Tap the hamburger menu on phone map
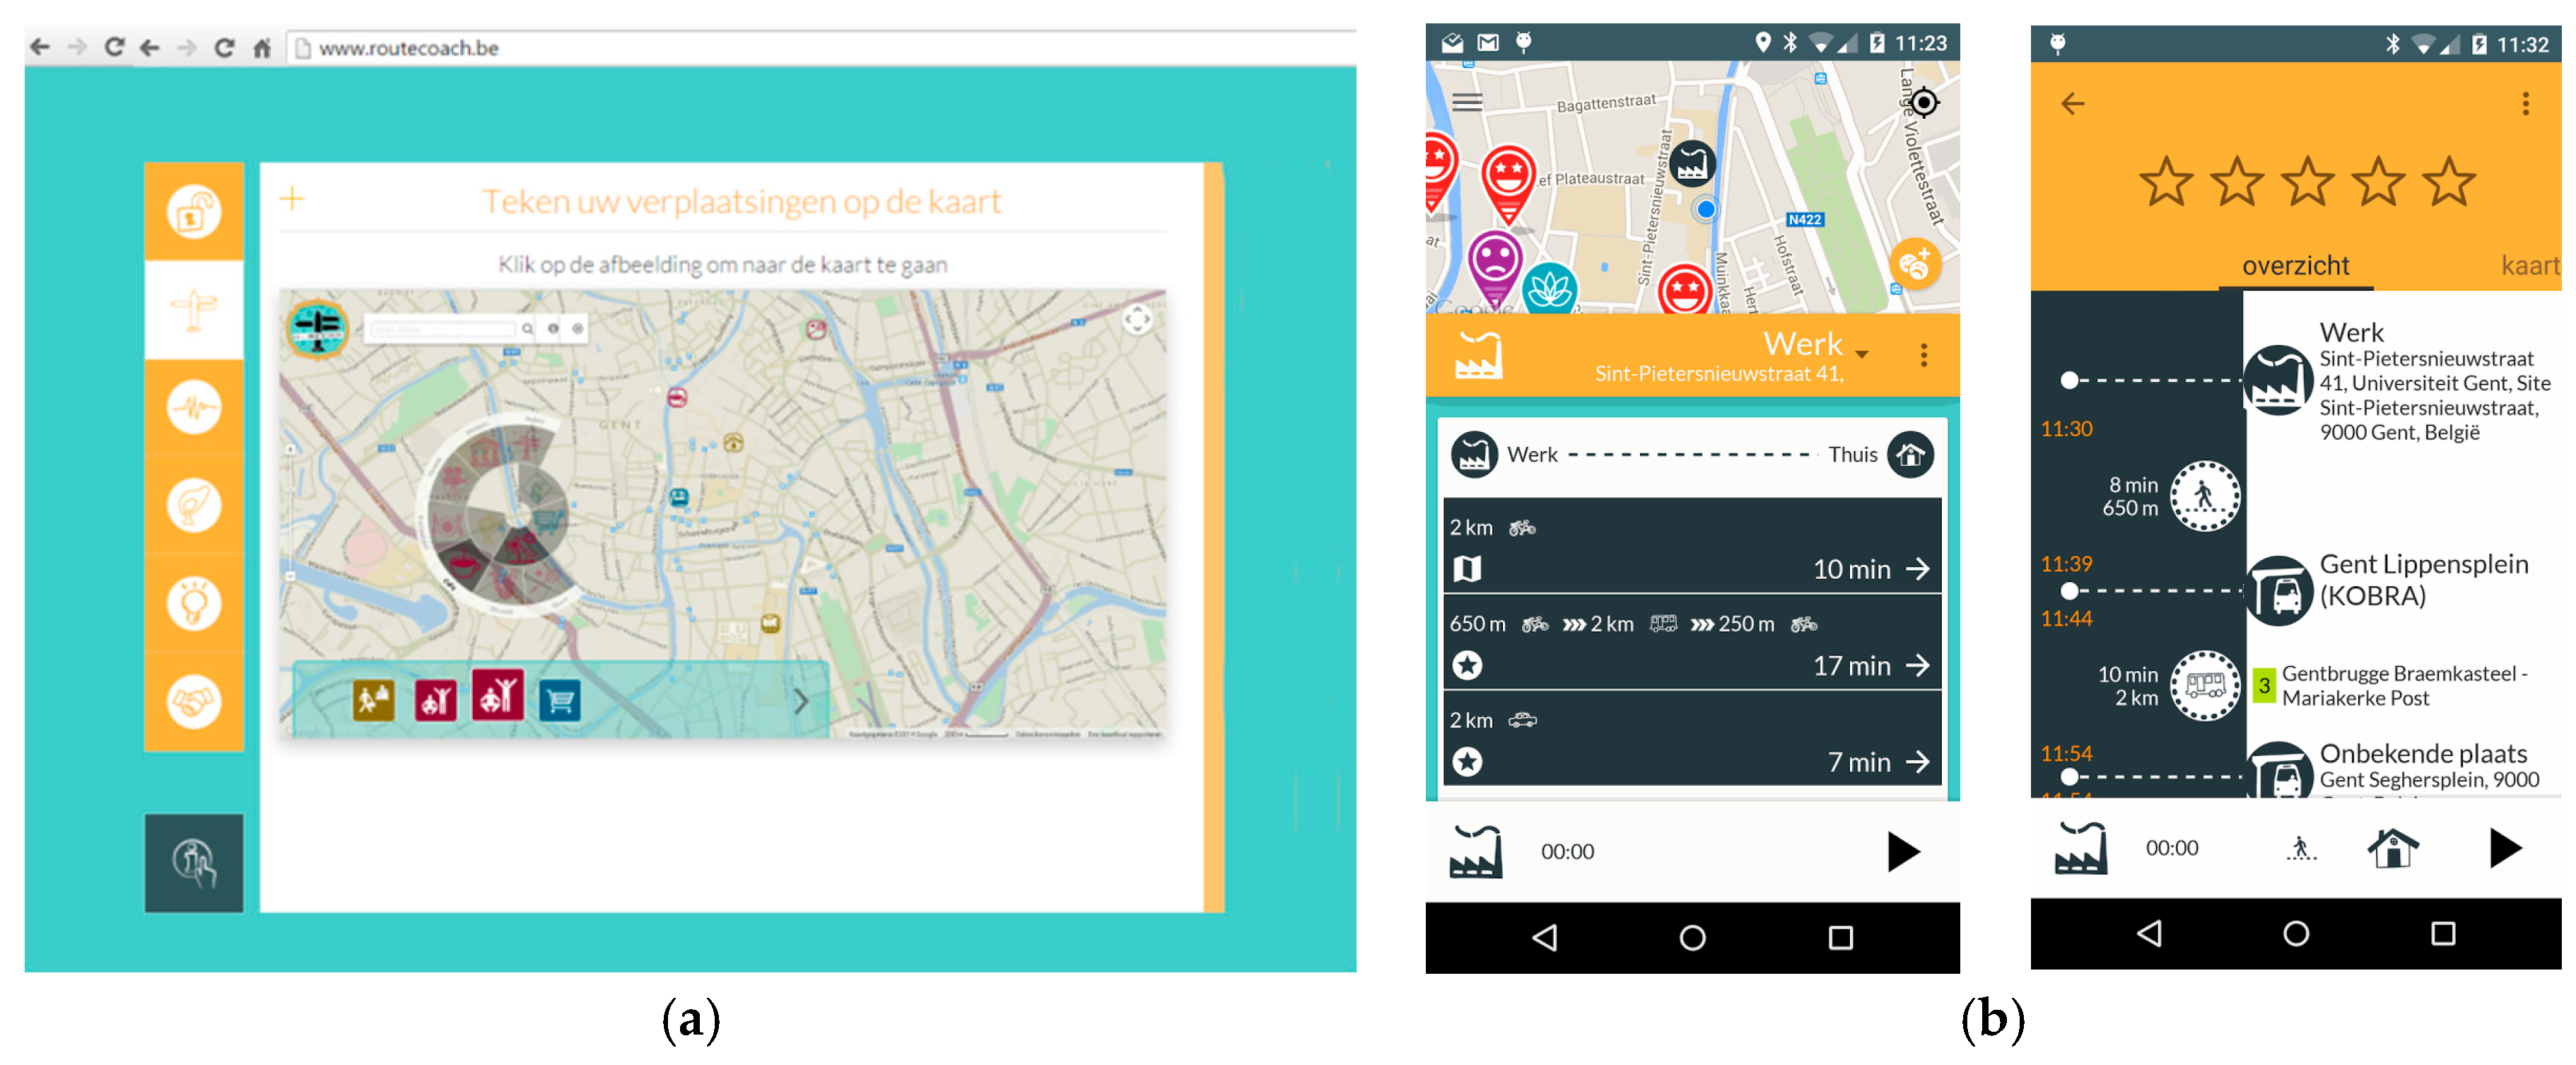2576x1065 pixels. coord(1467,102)
